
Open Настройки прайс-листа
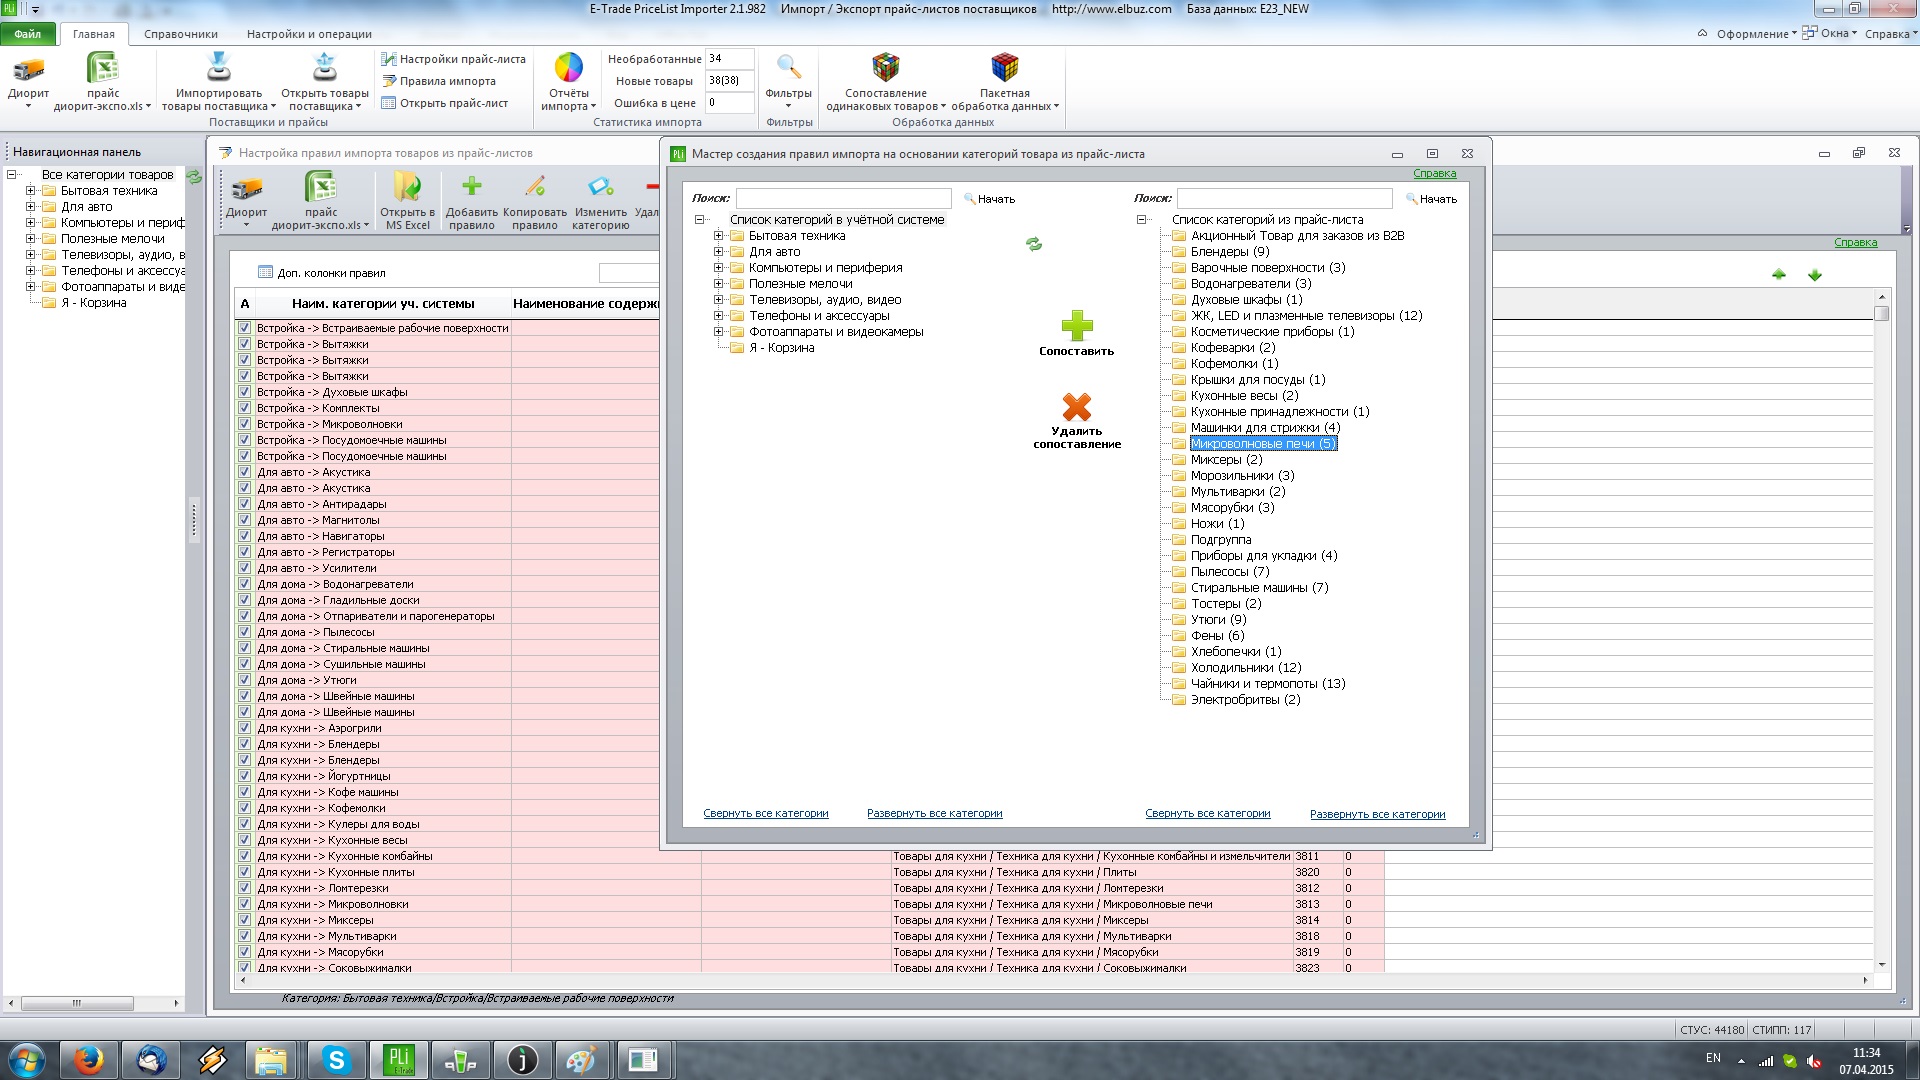tap(453, 59)
